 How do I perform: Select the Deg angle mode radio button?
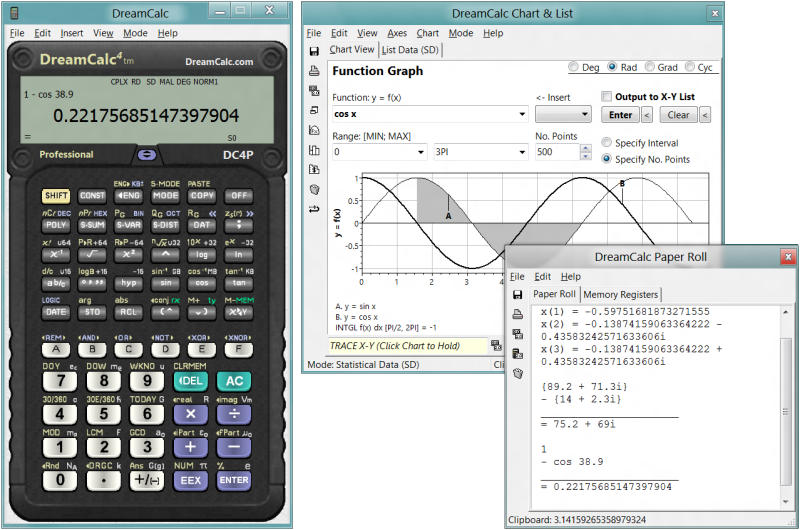[x=573, y=67]
